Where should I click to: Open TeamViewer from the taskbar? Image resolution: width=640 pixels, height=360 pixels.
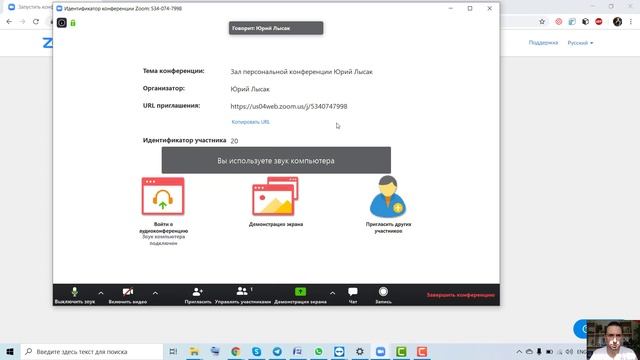339,351
